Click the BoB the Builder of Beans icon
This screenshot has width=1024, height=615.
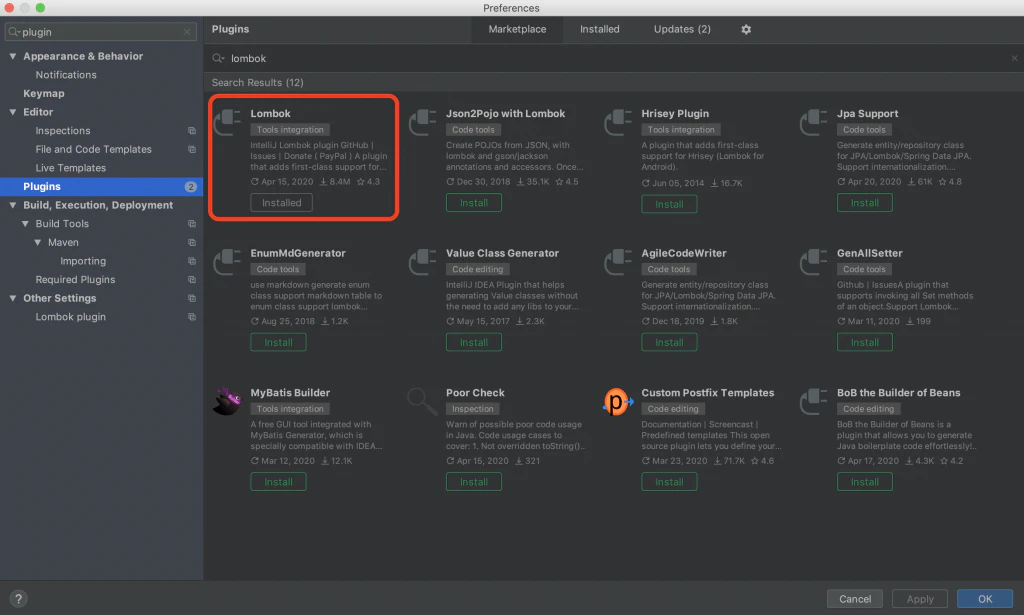(814, 402)
